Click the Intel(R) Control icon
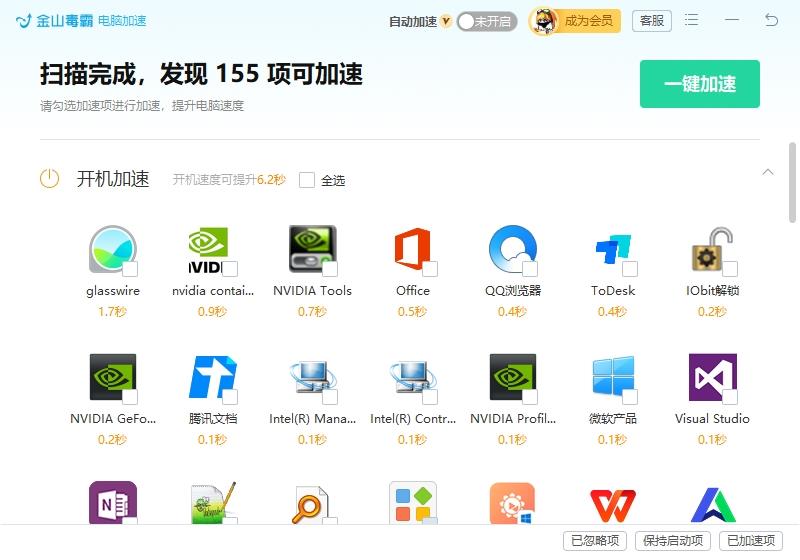 point(412,377)
